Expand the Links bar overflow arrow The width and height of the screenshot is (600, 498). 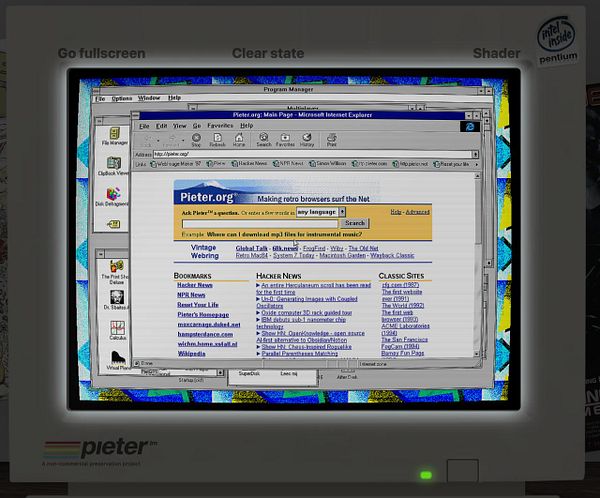[476, 164]
